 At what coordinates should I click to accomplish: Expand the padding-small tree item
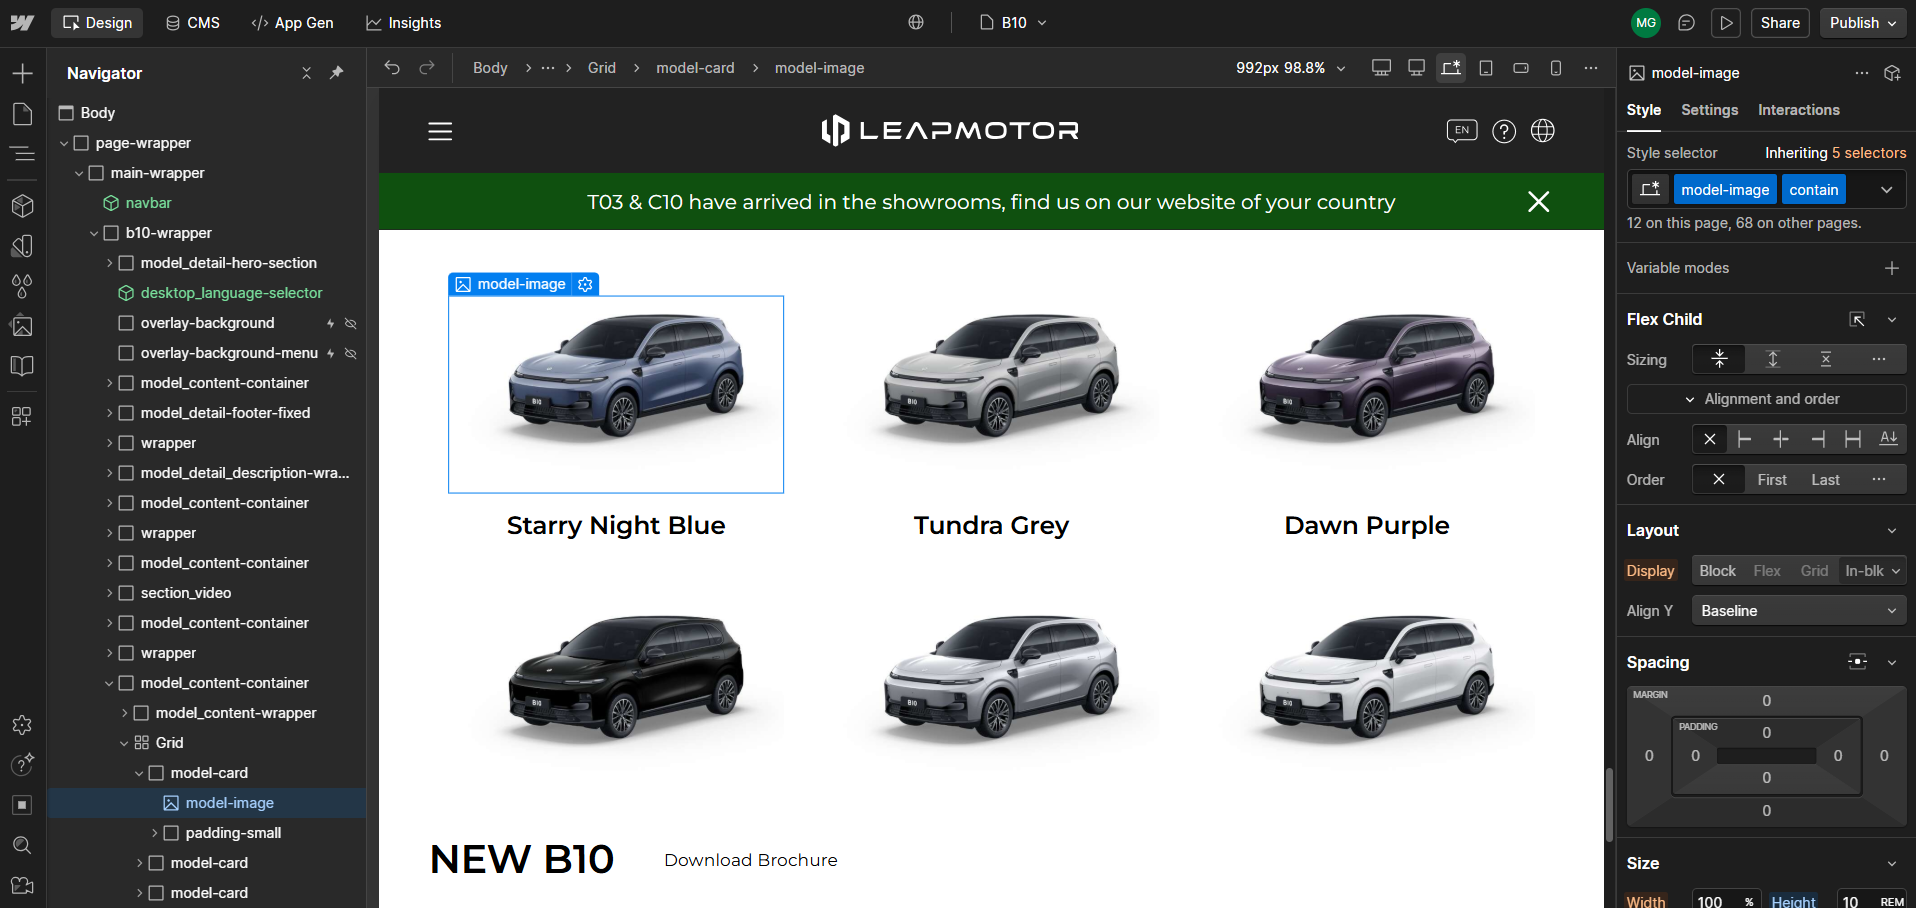154,833
